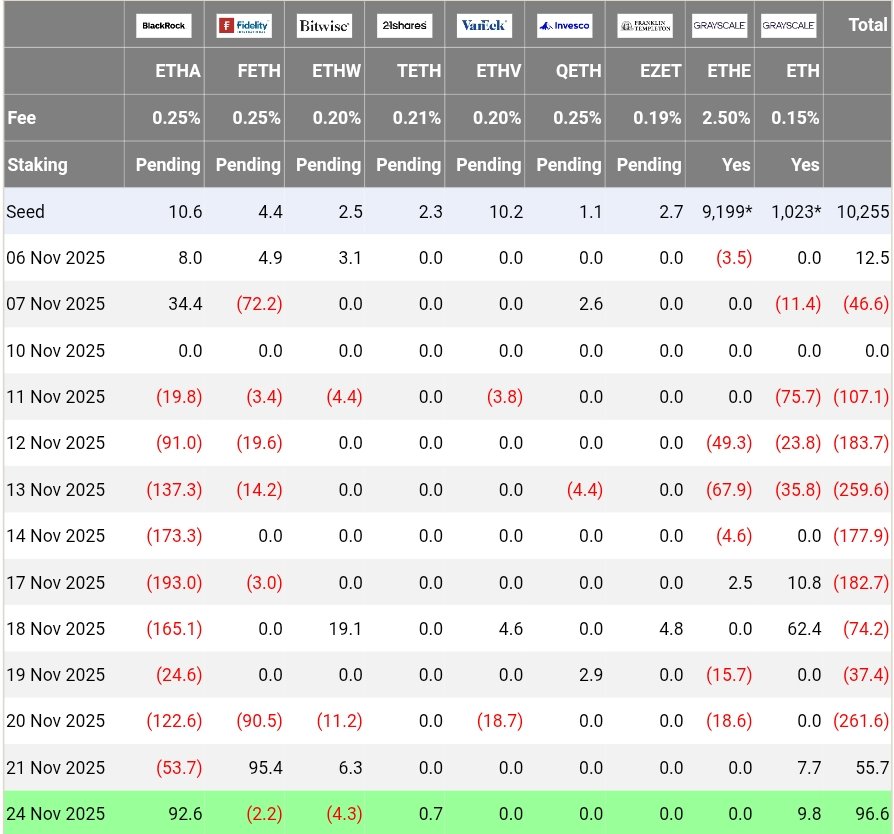Click the Fee row label
The image size is (894, 834).
[x=21, y=118]
